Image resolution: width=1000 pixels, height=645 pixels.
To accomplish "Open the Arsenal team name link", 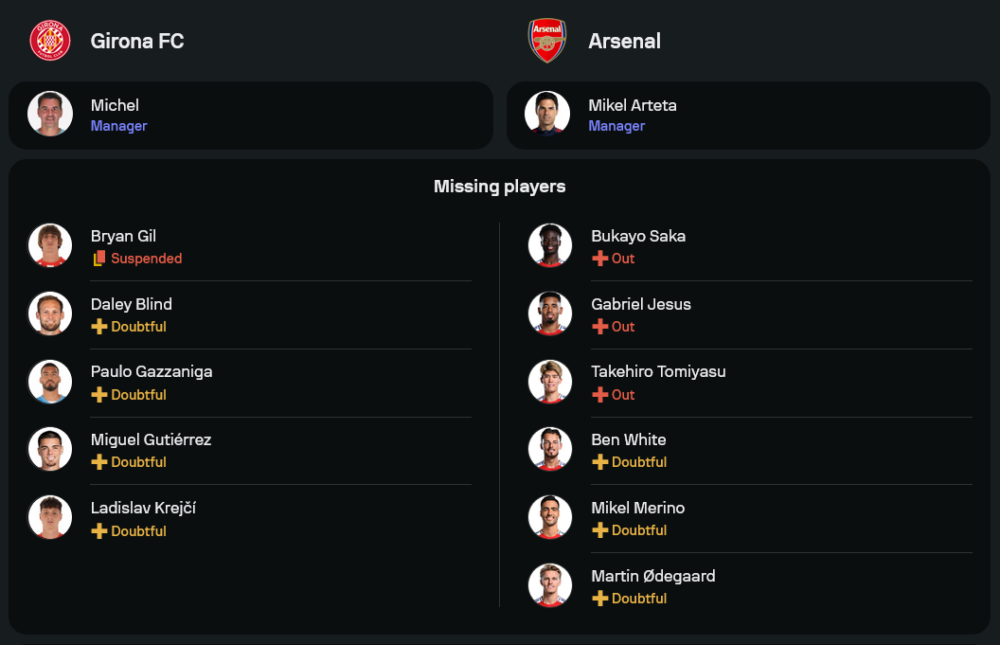I will point(624,41).
